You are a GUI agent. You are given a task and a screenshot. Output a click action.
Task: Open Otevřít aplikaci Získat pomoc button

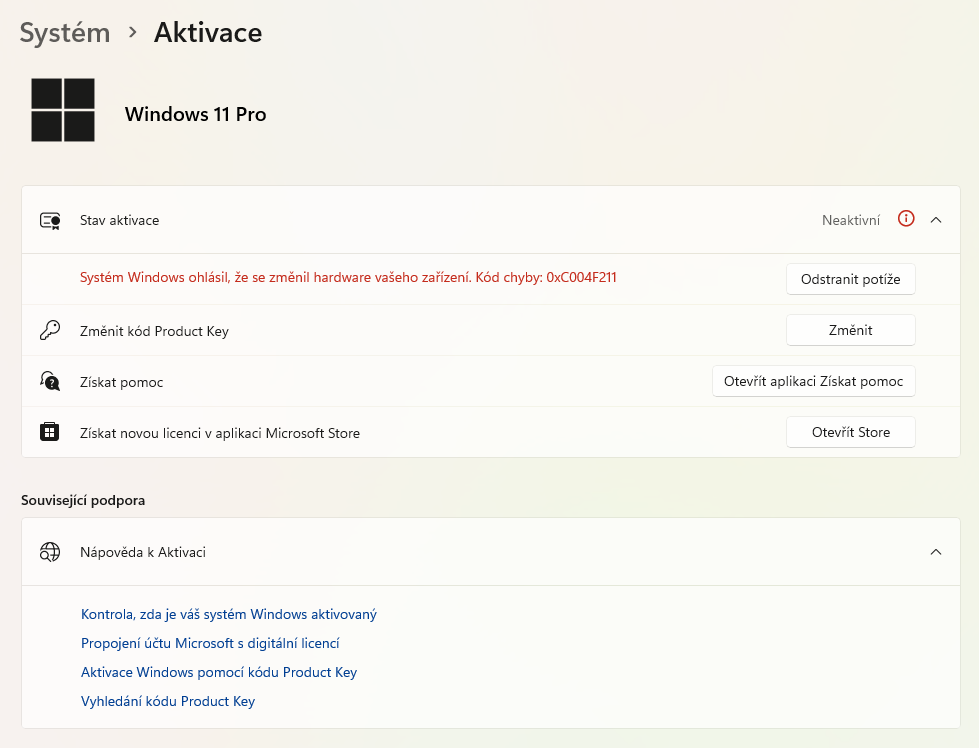tap(814, 381)
